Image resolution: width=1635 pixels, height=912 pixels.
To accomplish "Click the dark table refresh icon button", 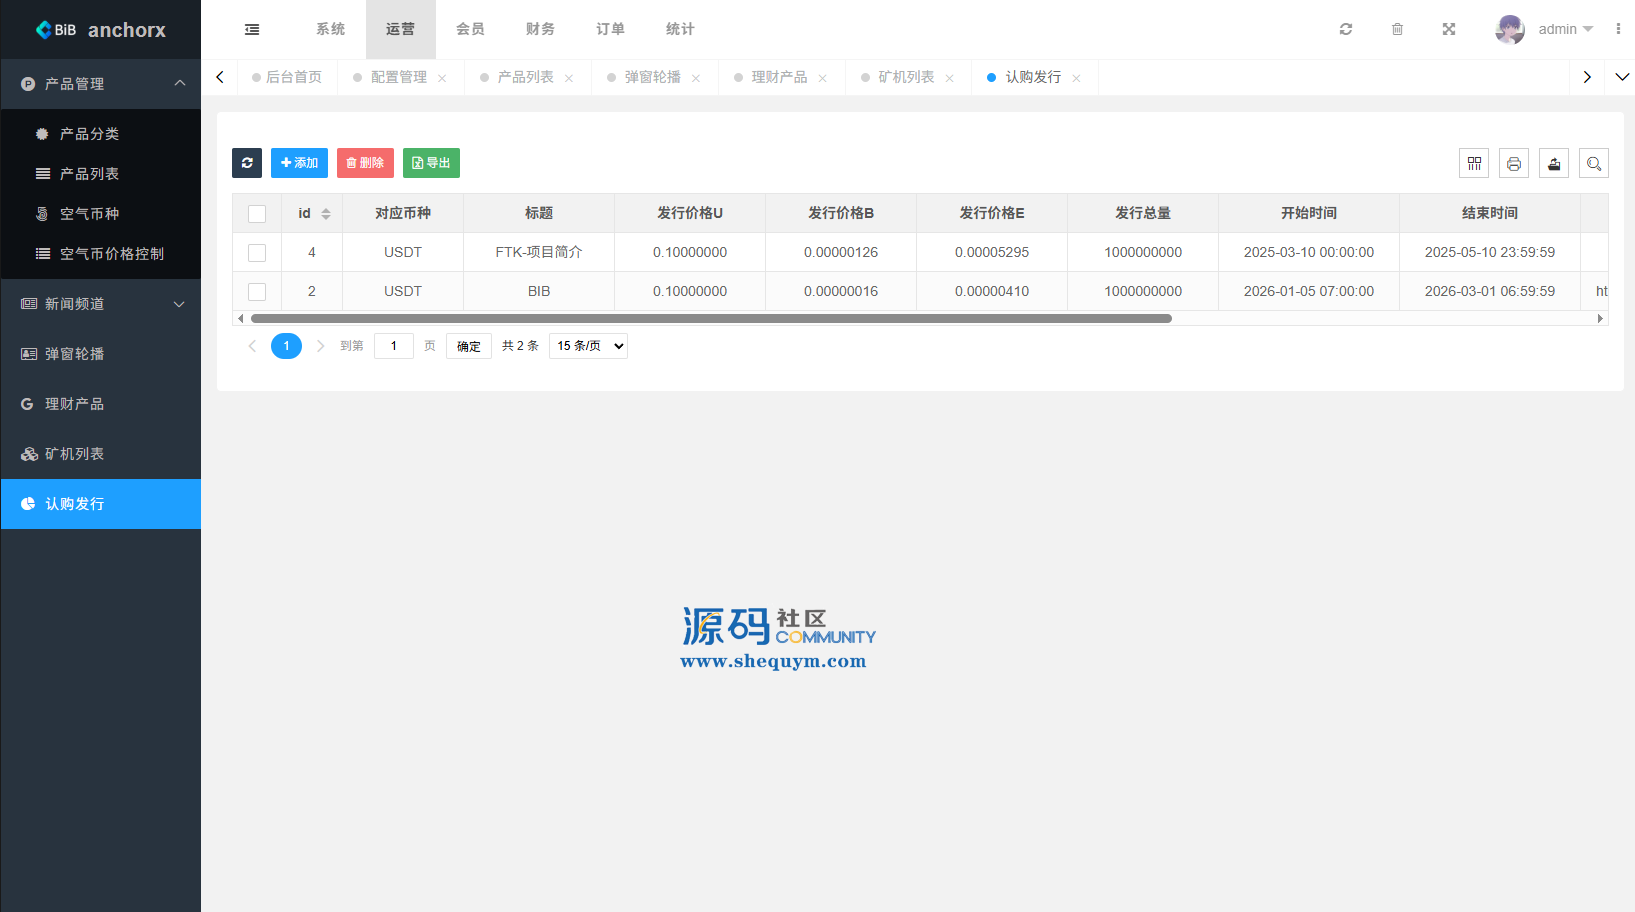I will 247,163.
